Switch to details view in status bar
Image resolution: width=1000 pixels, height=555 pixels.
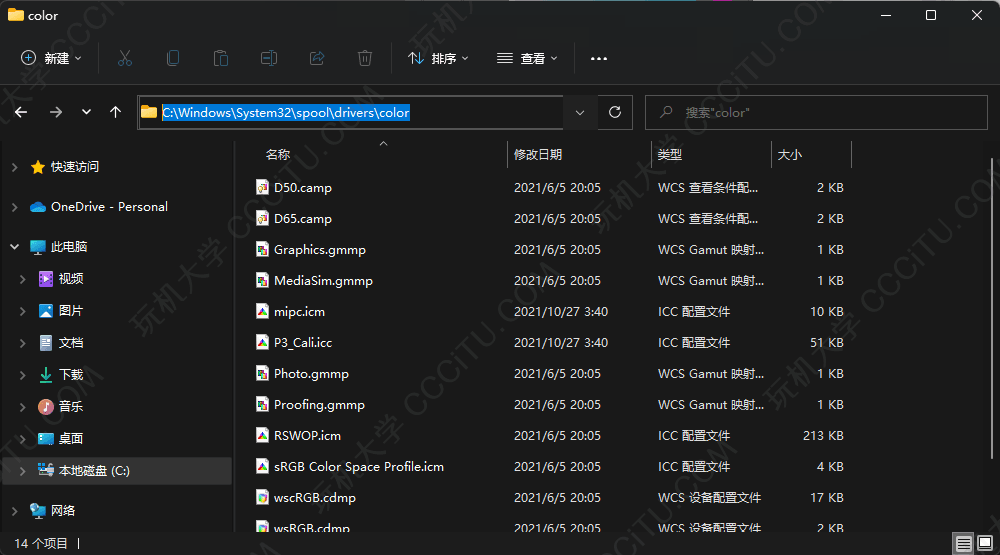[963, 544]
